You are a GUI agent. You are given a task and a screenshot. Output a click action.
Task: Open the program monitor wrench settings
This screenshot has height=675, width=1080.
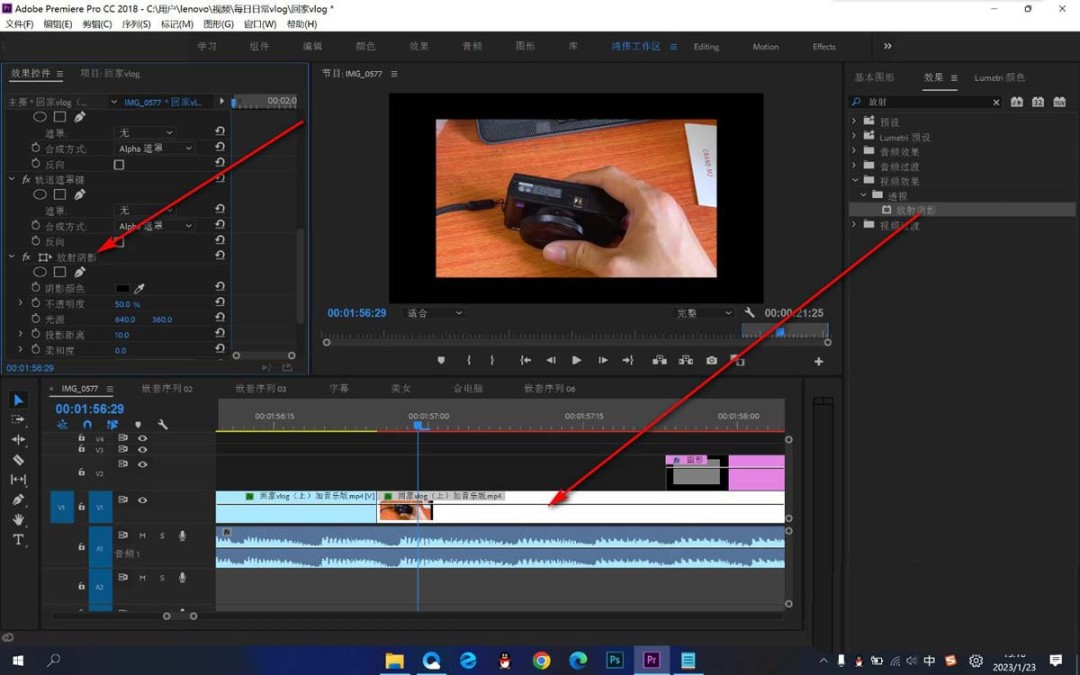[749, 313]
